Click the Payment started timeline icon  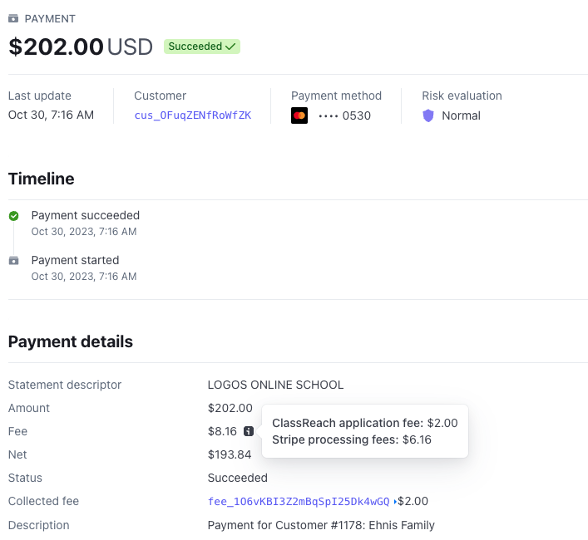14,260
